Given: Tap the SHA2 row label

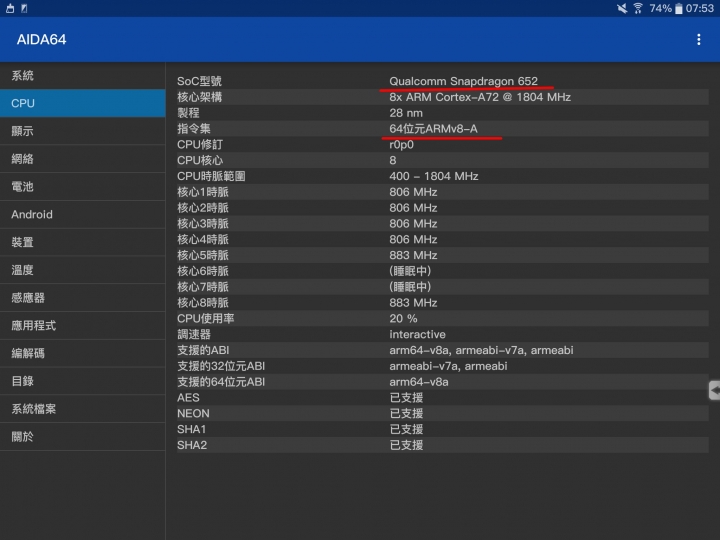Looking at the screenshot, I should (x=192, y=445).
